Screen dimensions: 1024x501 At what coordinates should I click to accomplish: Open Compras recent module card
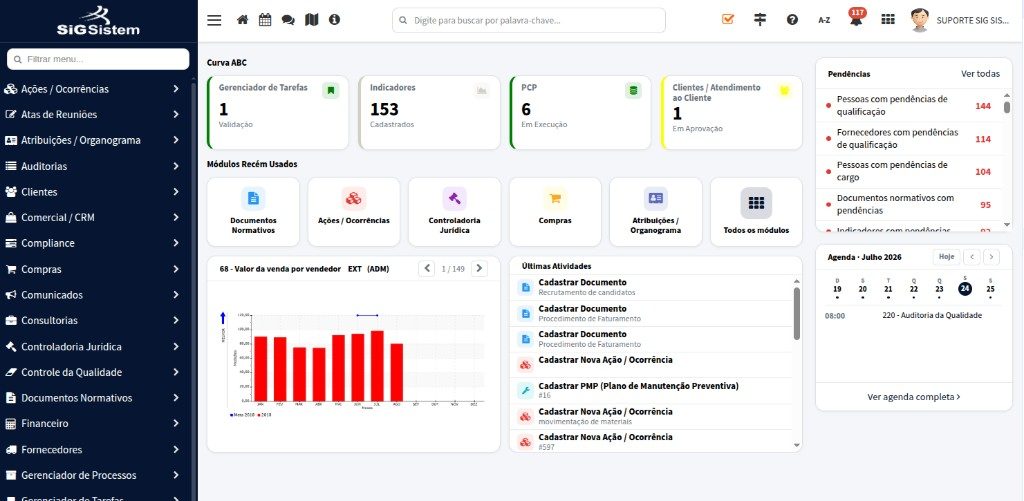pyautogui.click(x=555, y=212)
